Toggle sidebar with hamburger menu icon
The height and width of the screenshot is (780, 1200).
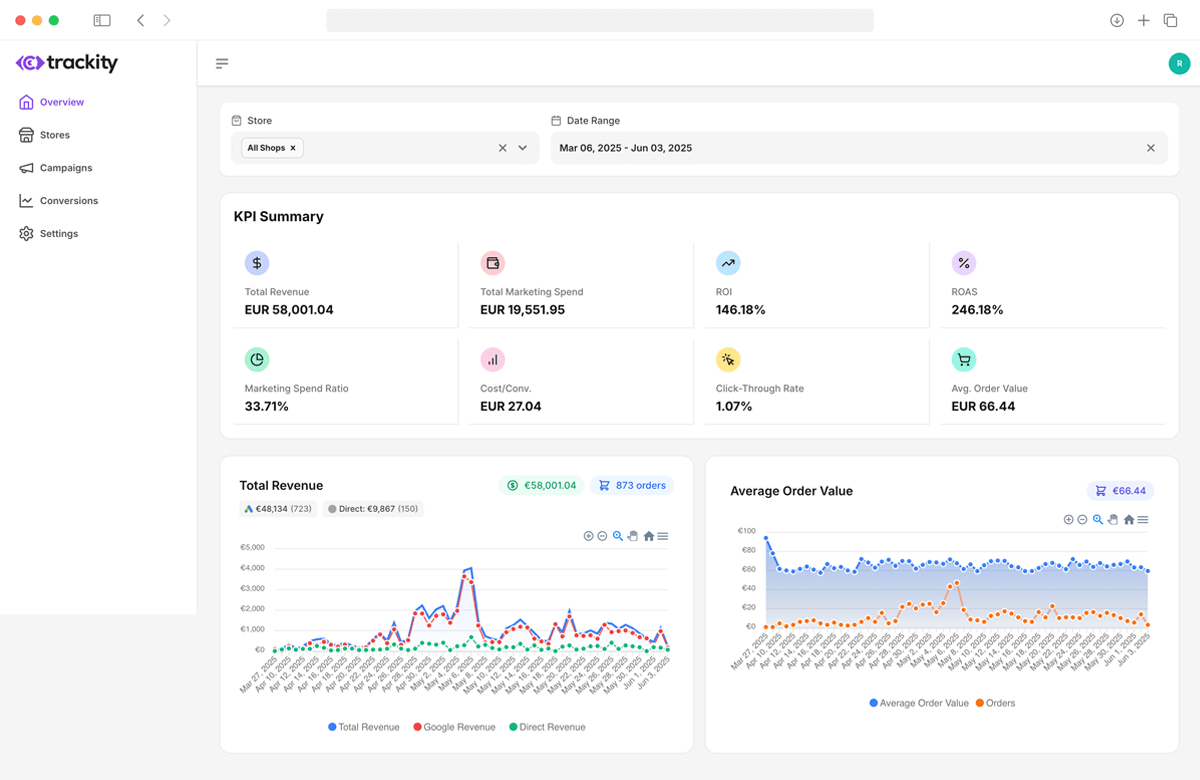point(222,64)
